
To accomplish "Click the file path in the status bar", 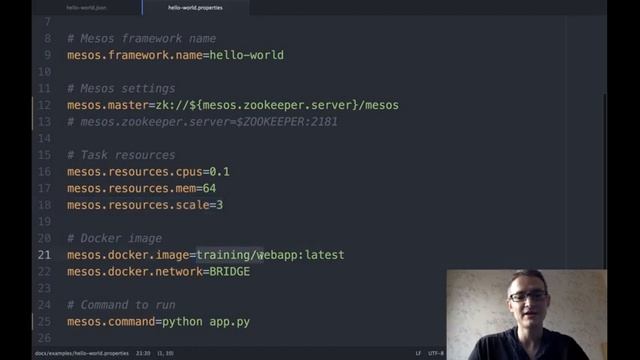I will [82, 353].
